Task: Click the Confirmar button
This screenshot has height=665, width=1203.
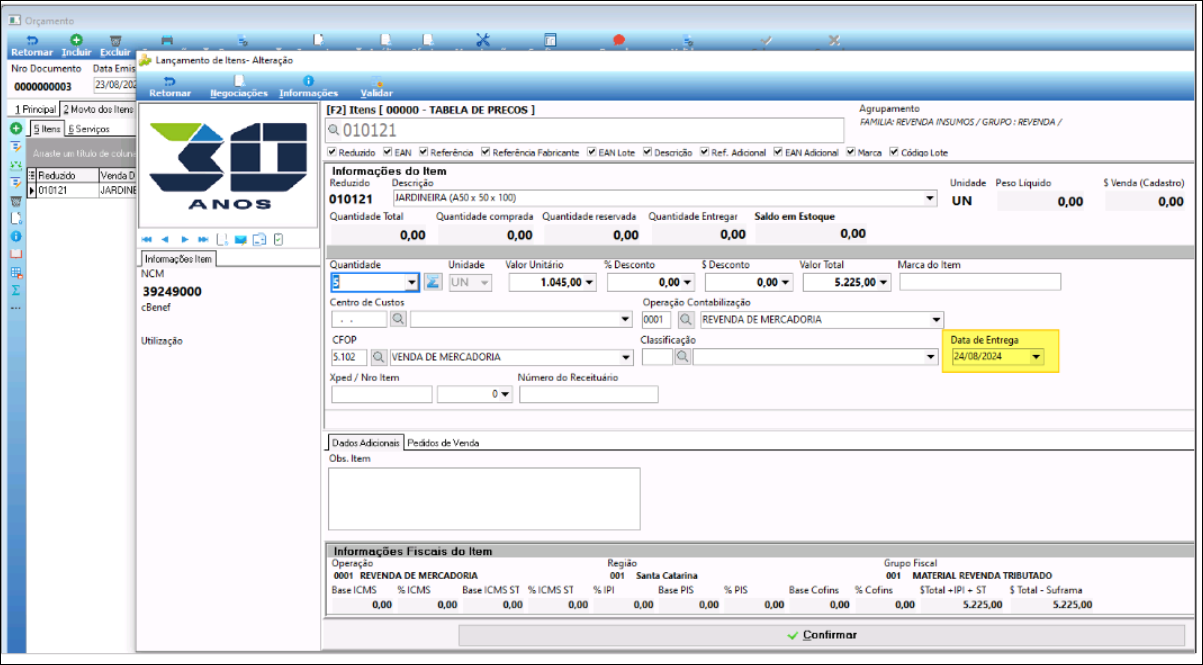Action: click(x=821, y=635)
